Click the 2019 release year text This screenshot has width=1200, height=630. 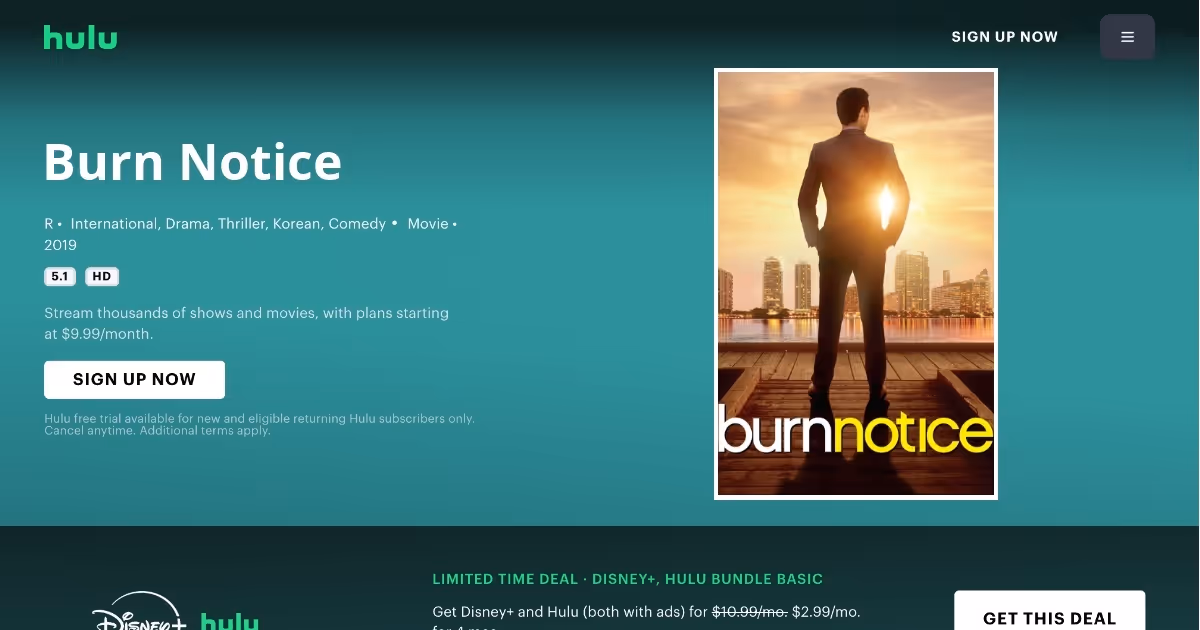pyautogui.click(x=60, y=245)
